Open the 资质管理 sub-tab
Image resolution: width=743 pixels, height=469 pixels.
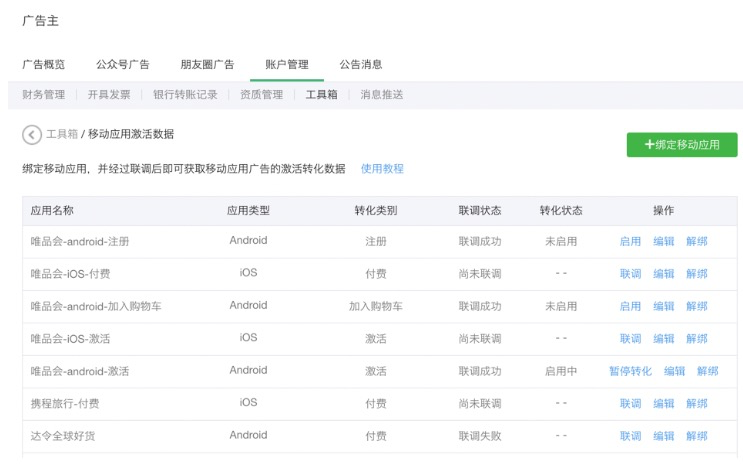click(261, 95)
